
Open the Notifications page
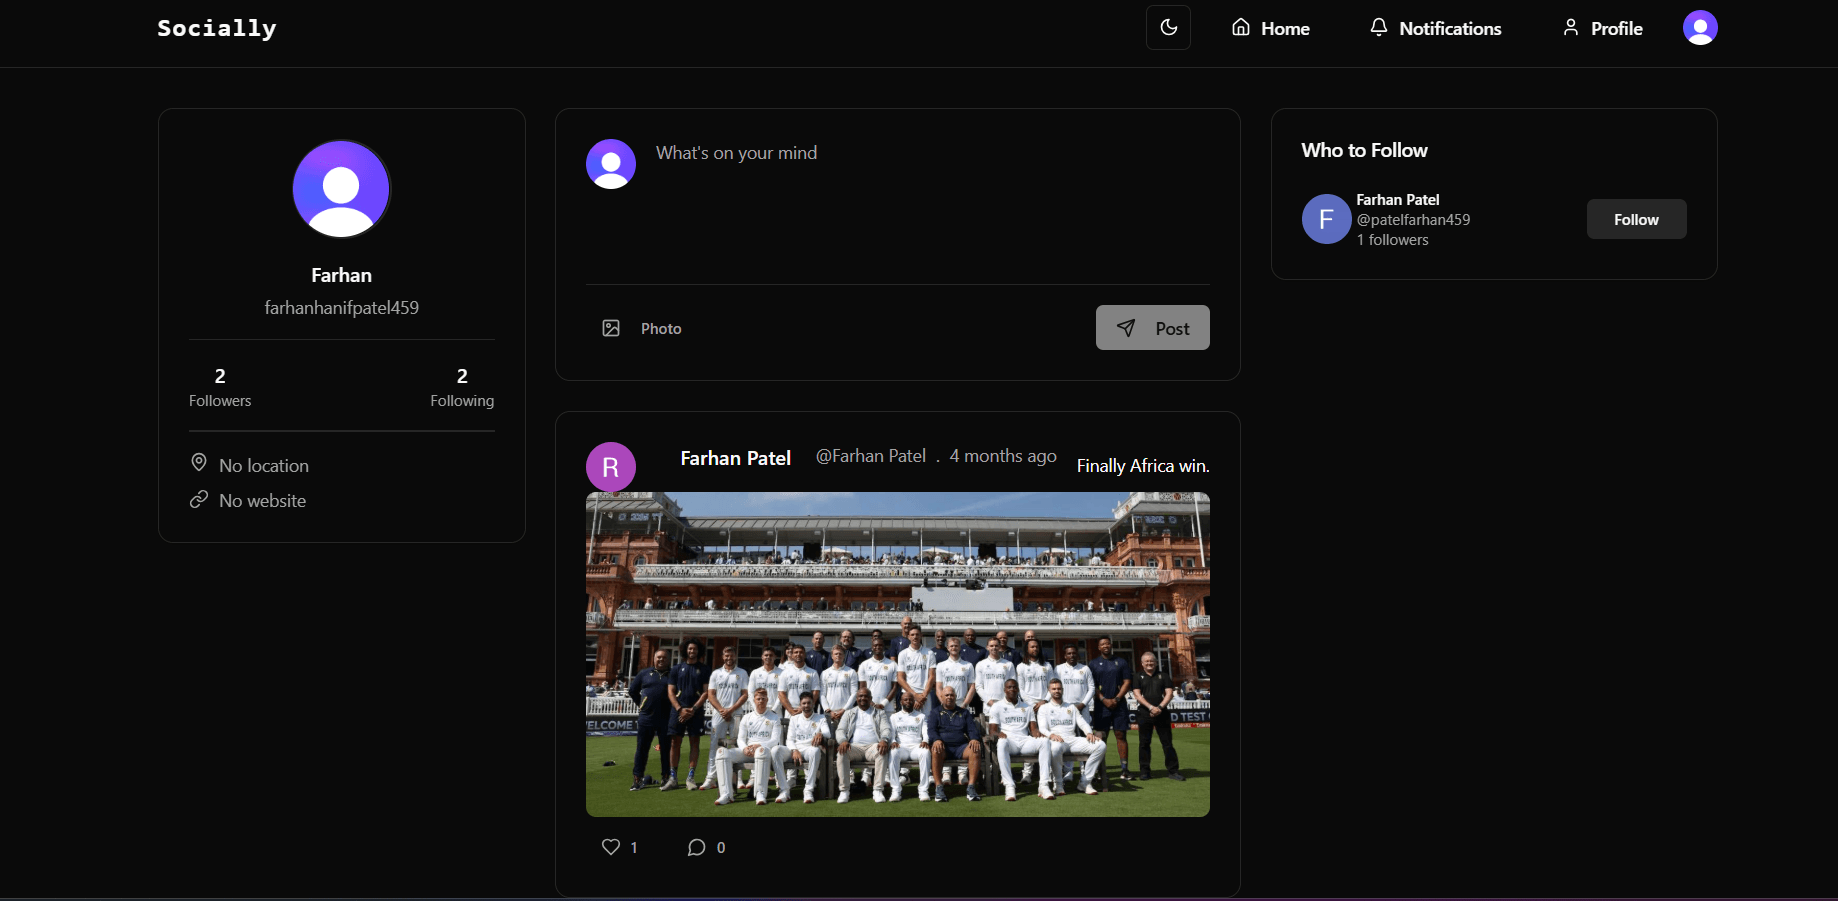pos(1435,29)
